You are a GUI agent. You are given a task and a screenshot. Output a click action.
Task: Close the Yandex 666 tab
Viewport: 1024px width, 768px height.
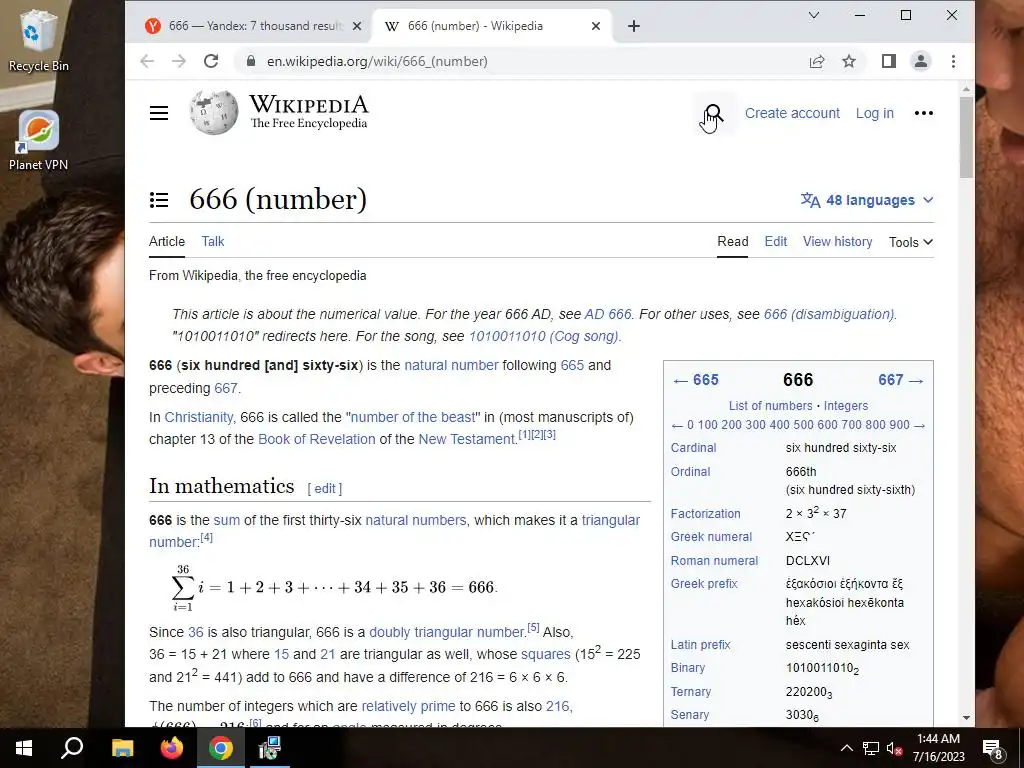pyautogui.click(x=357, y=26)
